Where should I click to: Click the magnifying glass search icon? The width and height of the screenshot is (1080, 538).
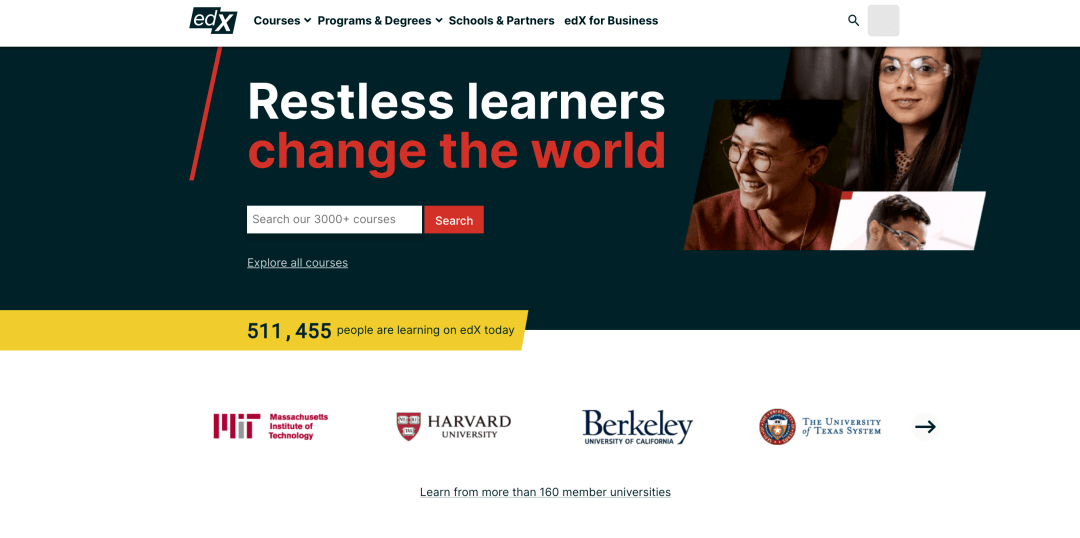[853, 20]
